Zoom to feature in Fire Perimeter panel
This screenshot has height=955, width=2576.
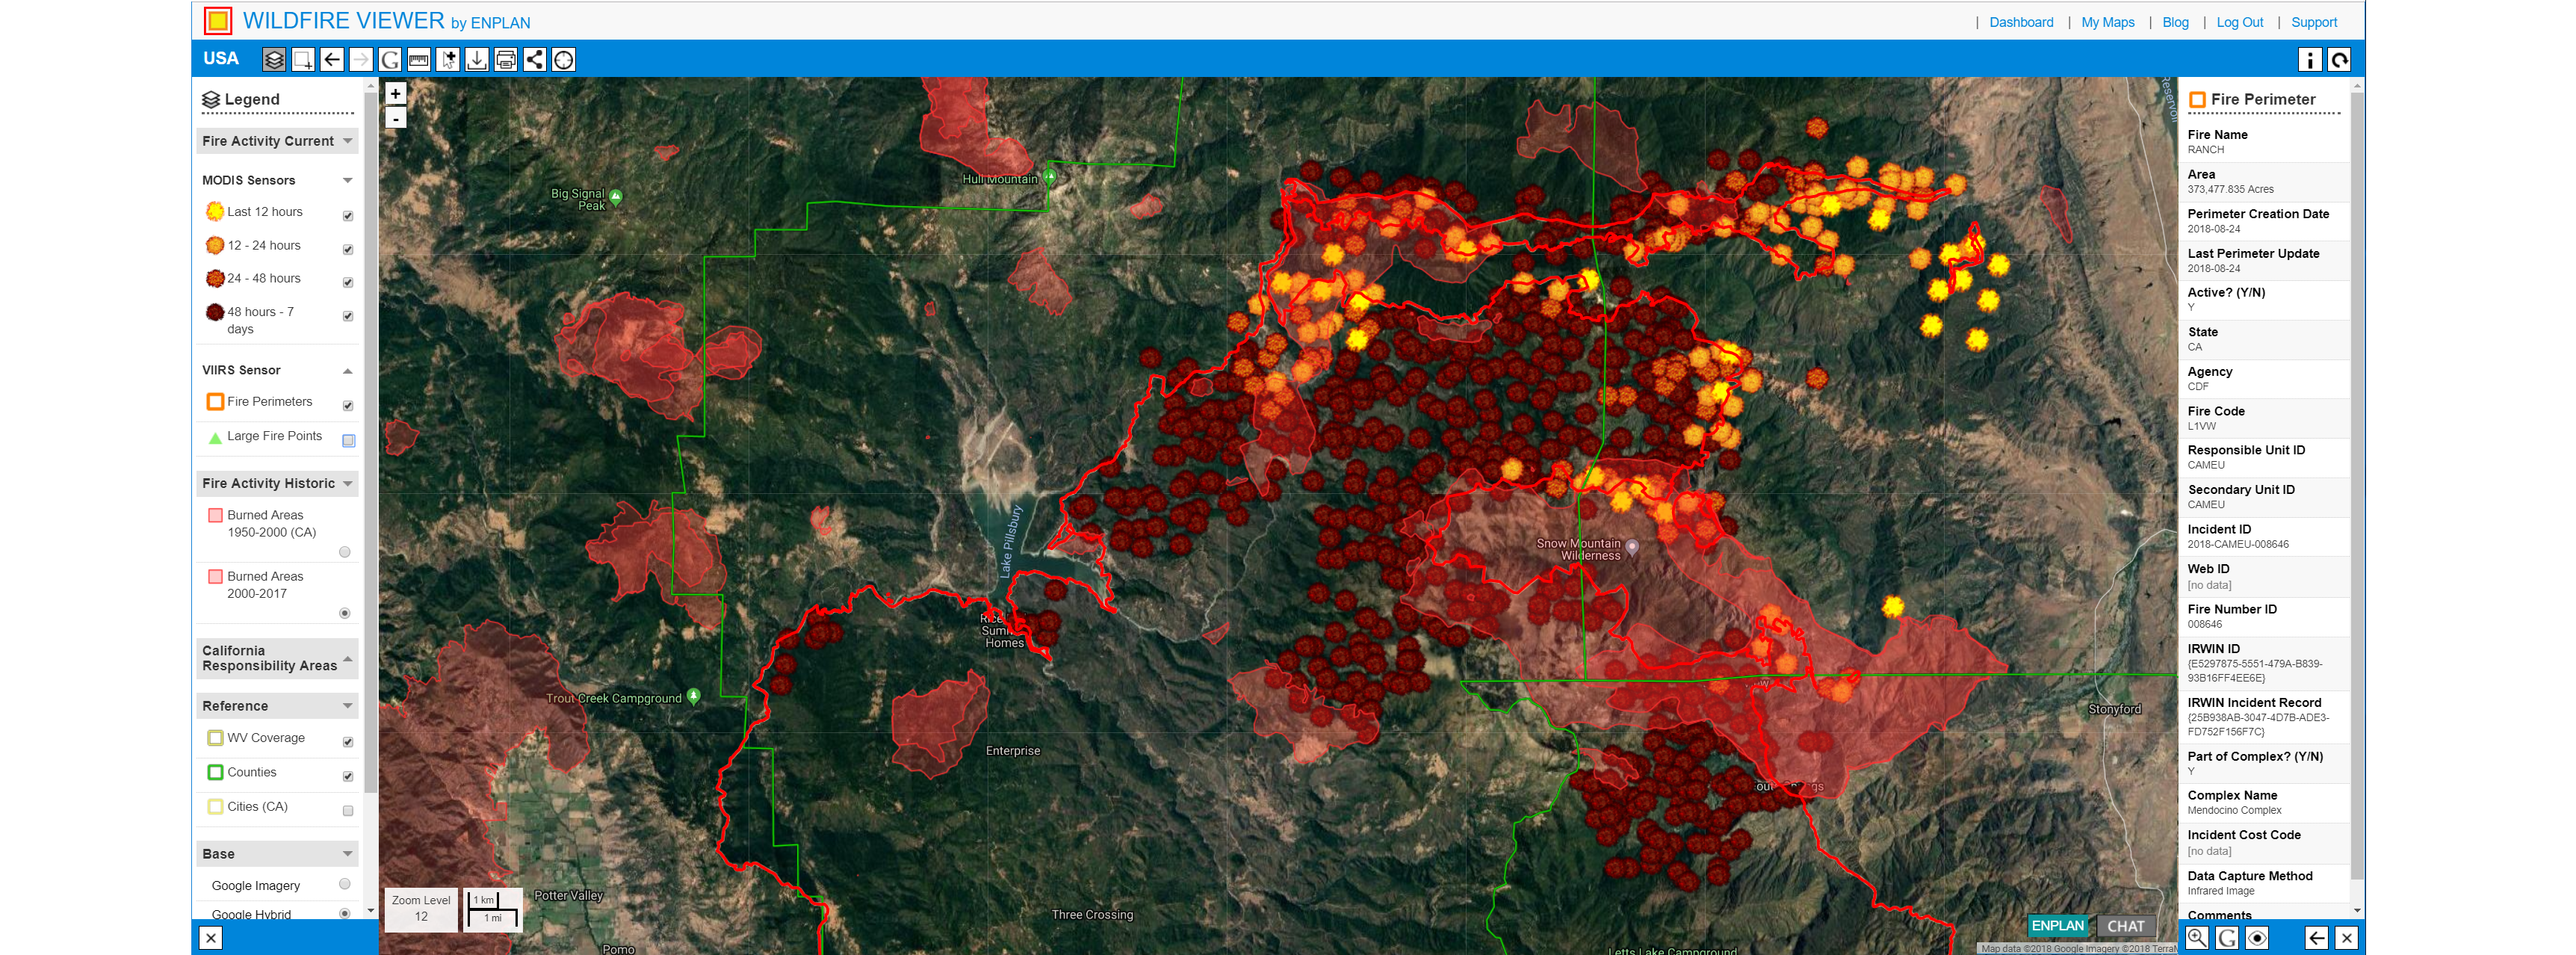pos(2197,937)
